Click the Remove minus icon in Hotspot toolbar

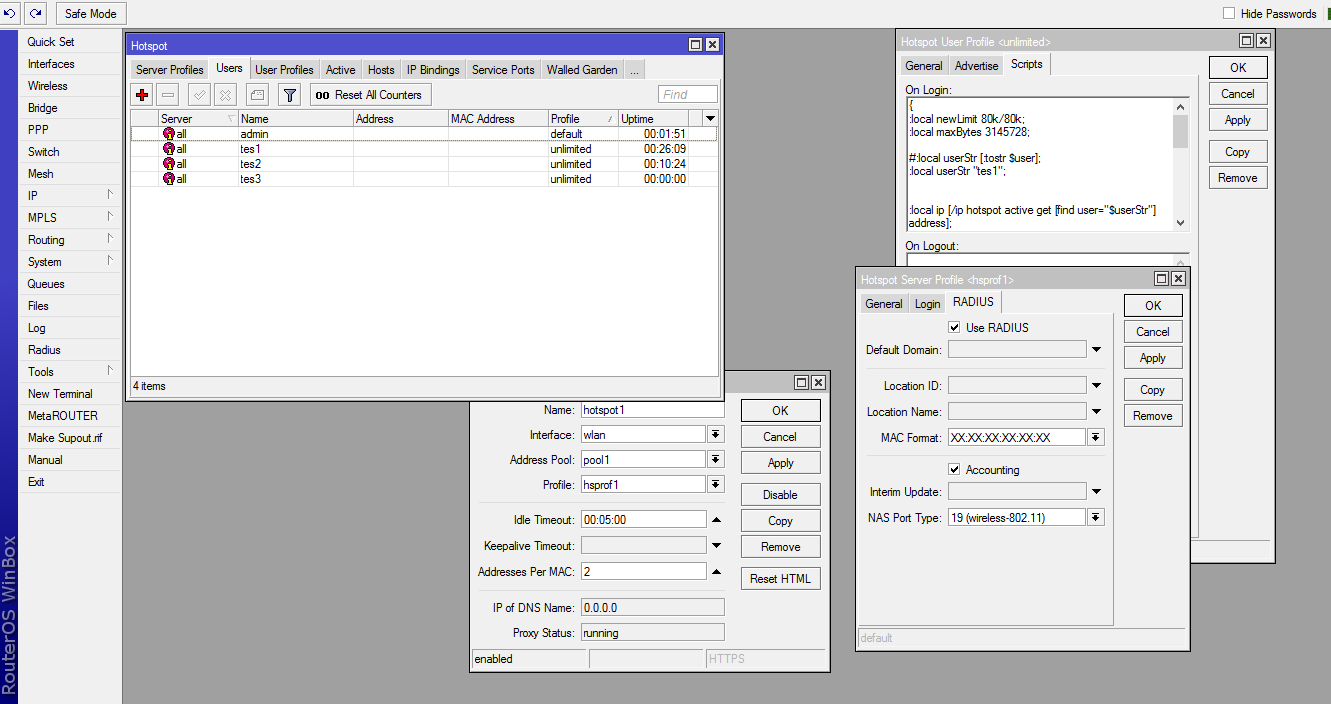[168, 95]
